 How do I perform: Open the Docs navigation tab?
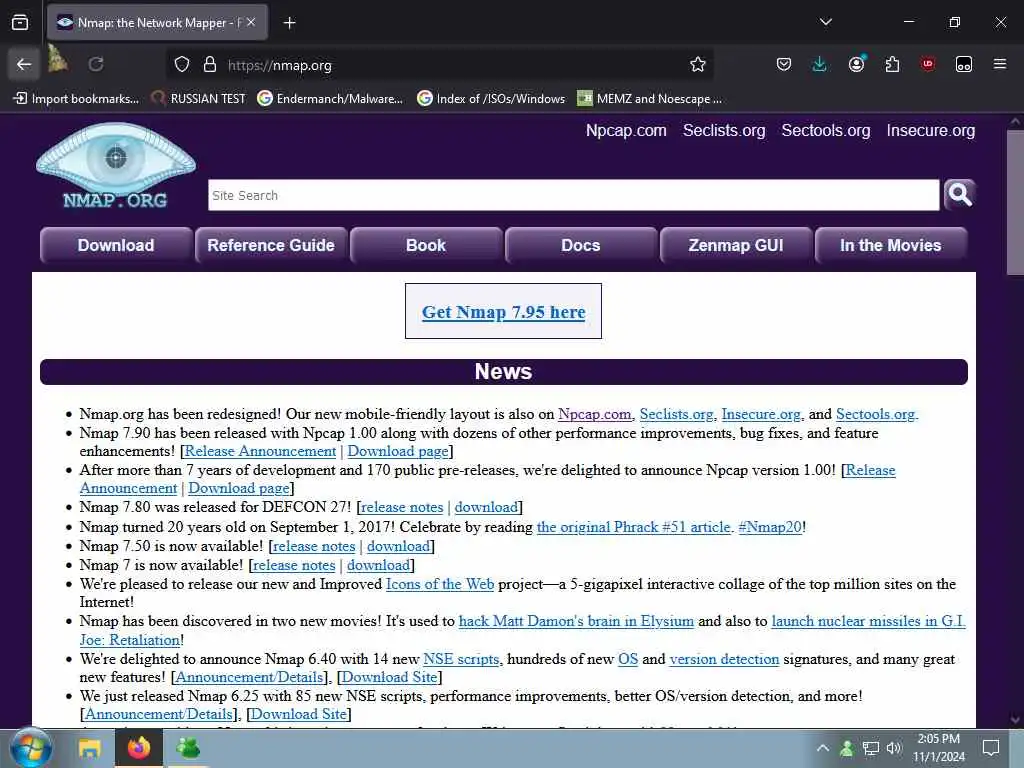tap(581, 246)
